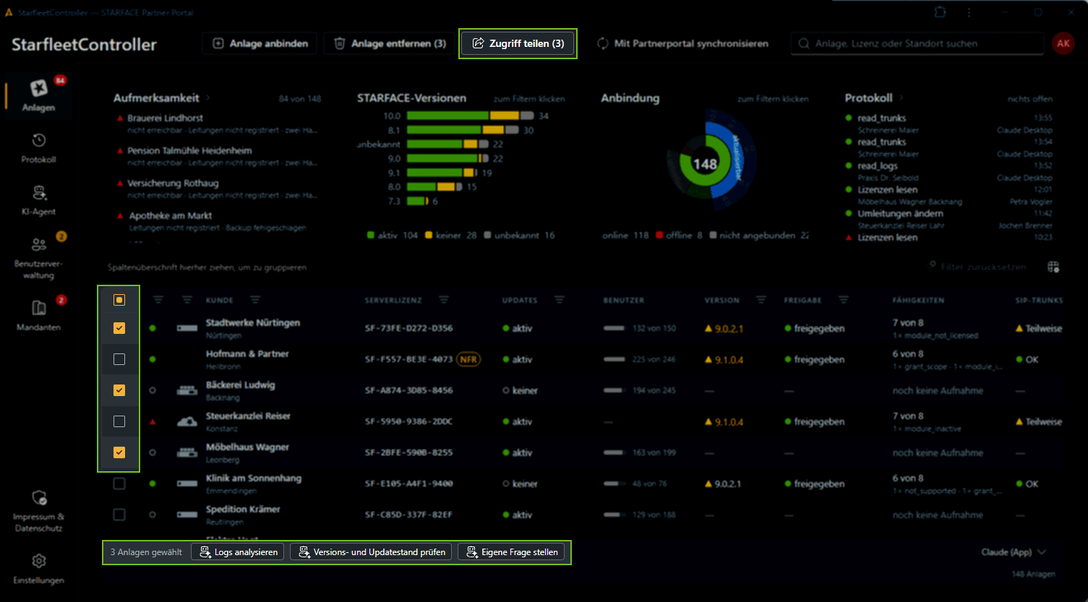Click the filter icon next to VERSION header
1088x602 pixels.
click(761, 300)
